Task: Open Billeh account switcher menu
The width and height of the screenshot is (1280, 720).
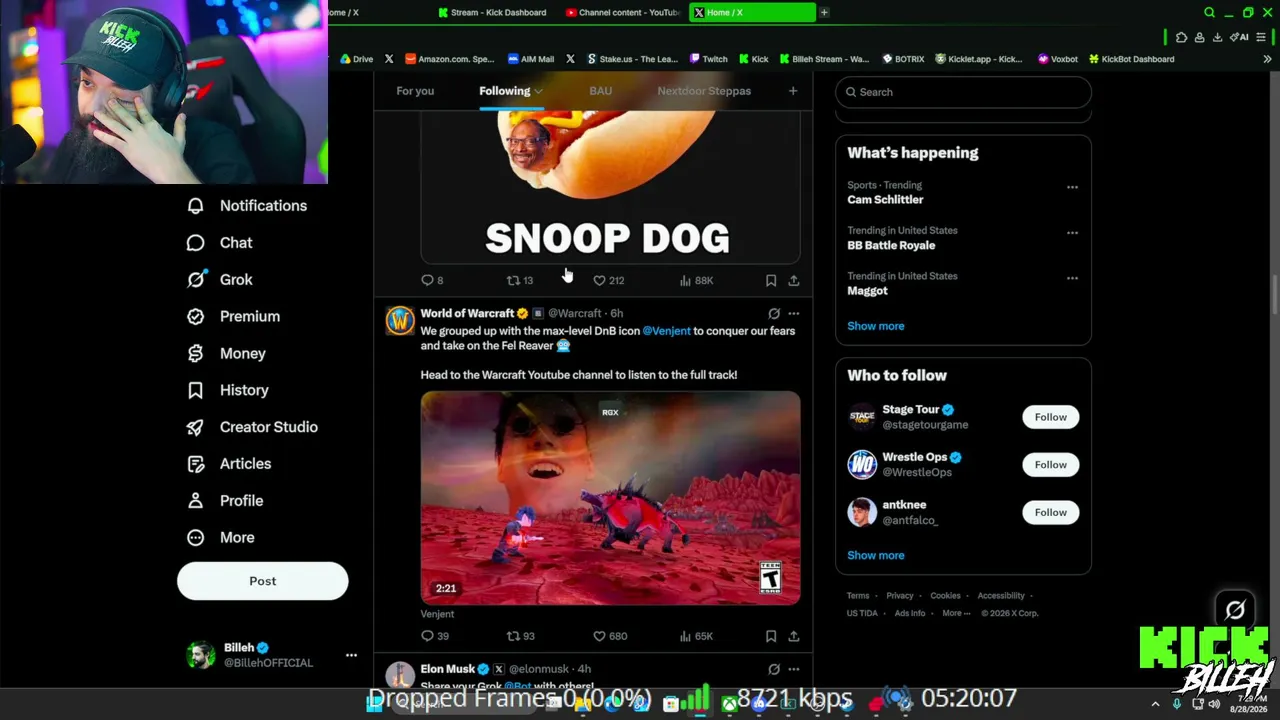Action: (x=351, y=656)
